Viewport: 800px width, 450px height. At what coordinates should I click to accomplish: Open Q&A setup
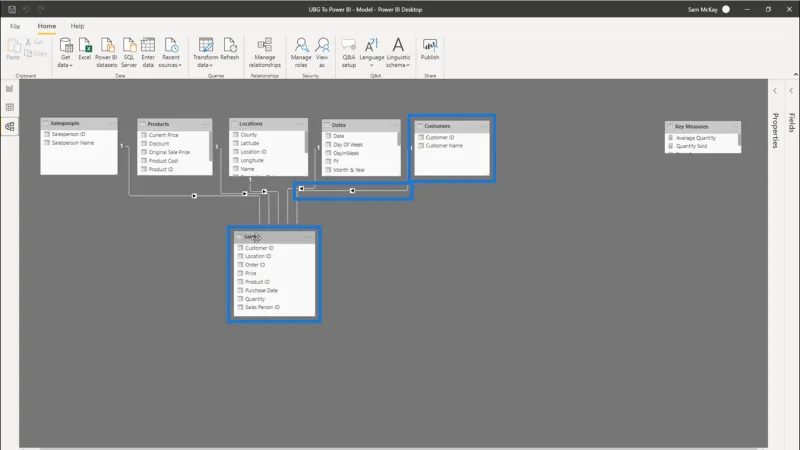coord(348,53)
